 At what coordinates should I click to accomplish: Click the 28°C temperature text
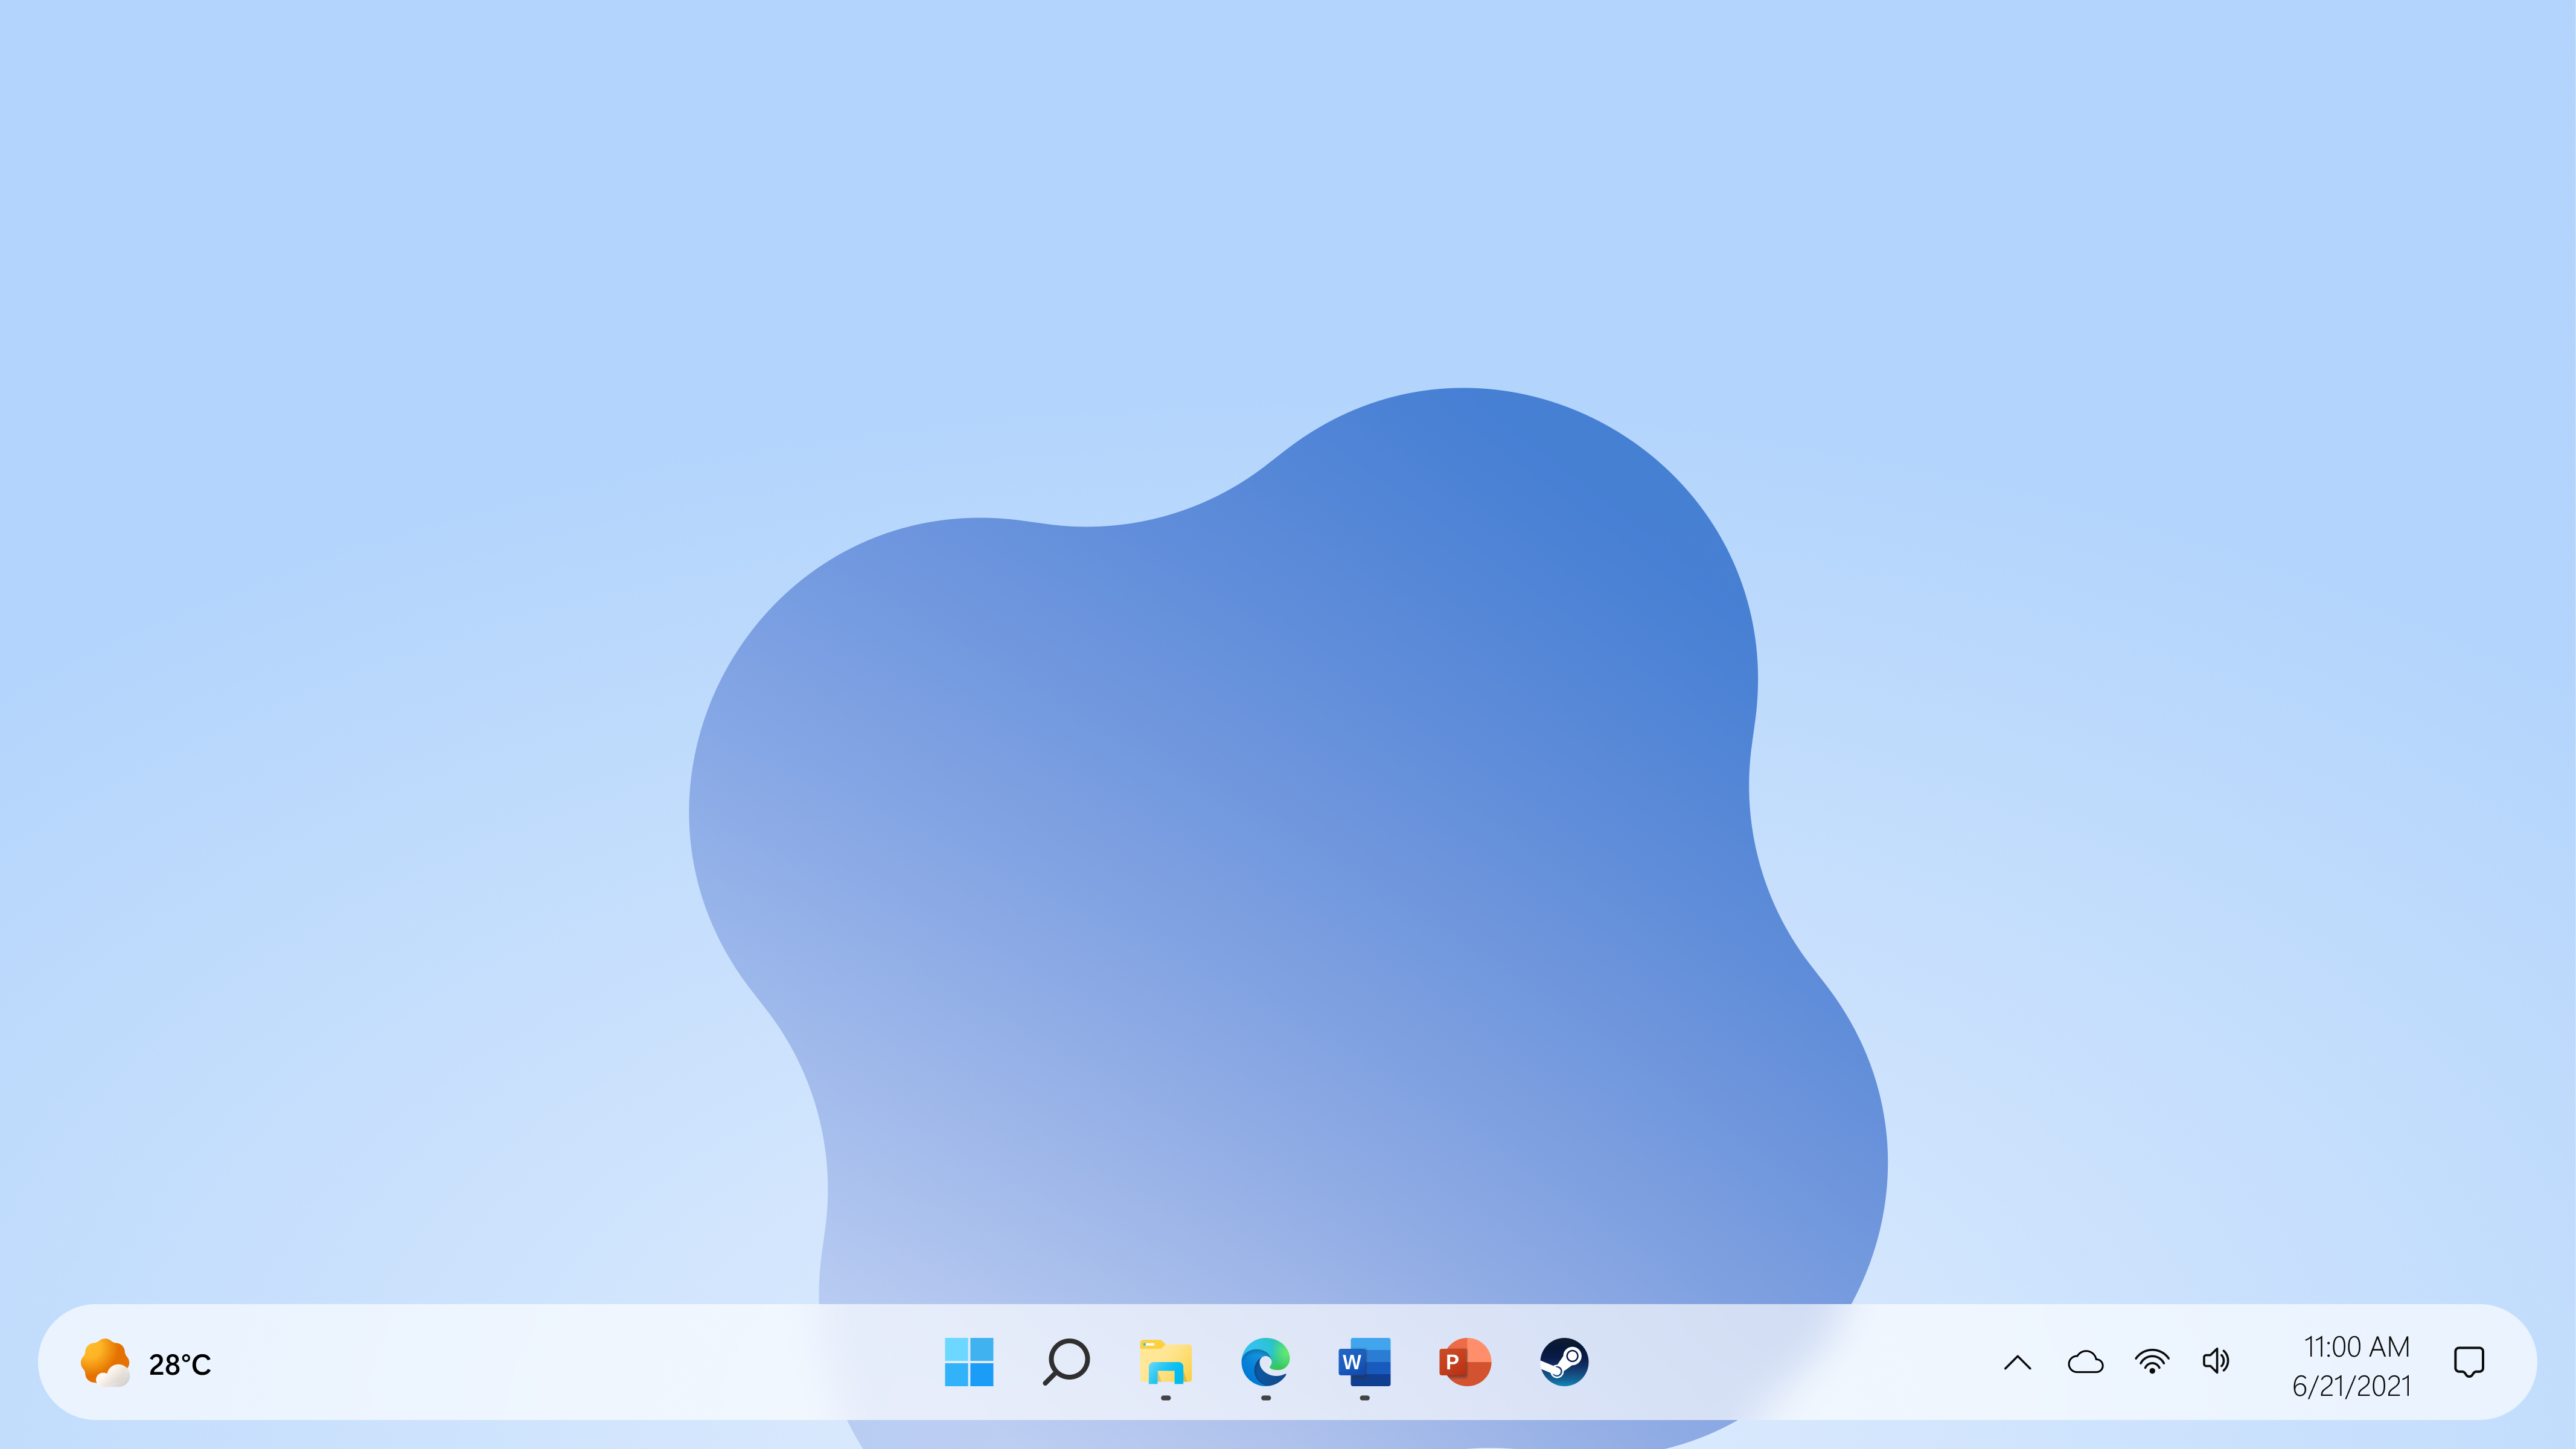[180, 1365]
